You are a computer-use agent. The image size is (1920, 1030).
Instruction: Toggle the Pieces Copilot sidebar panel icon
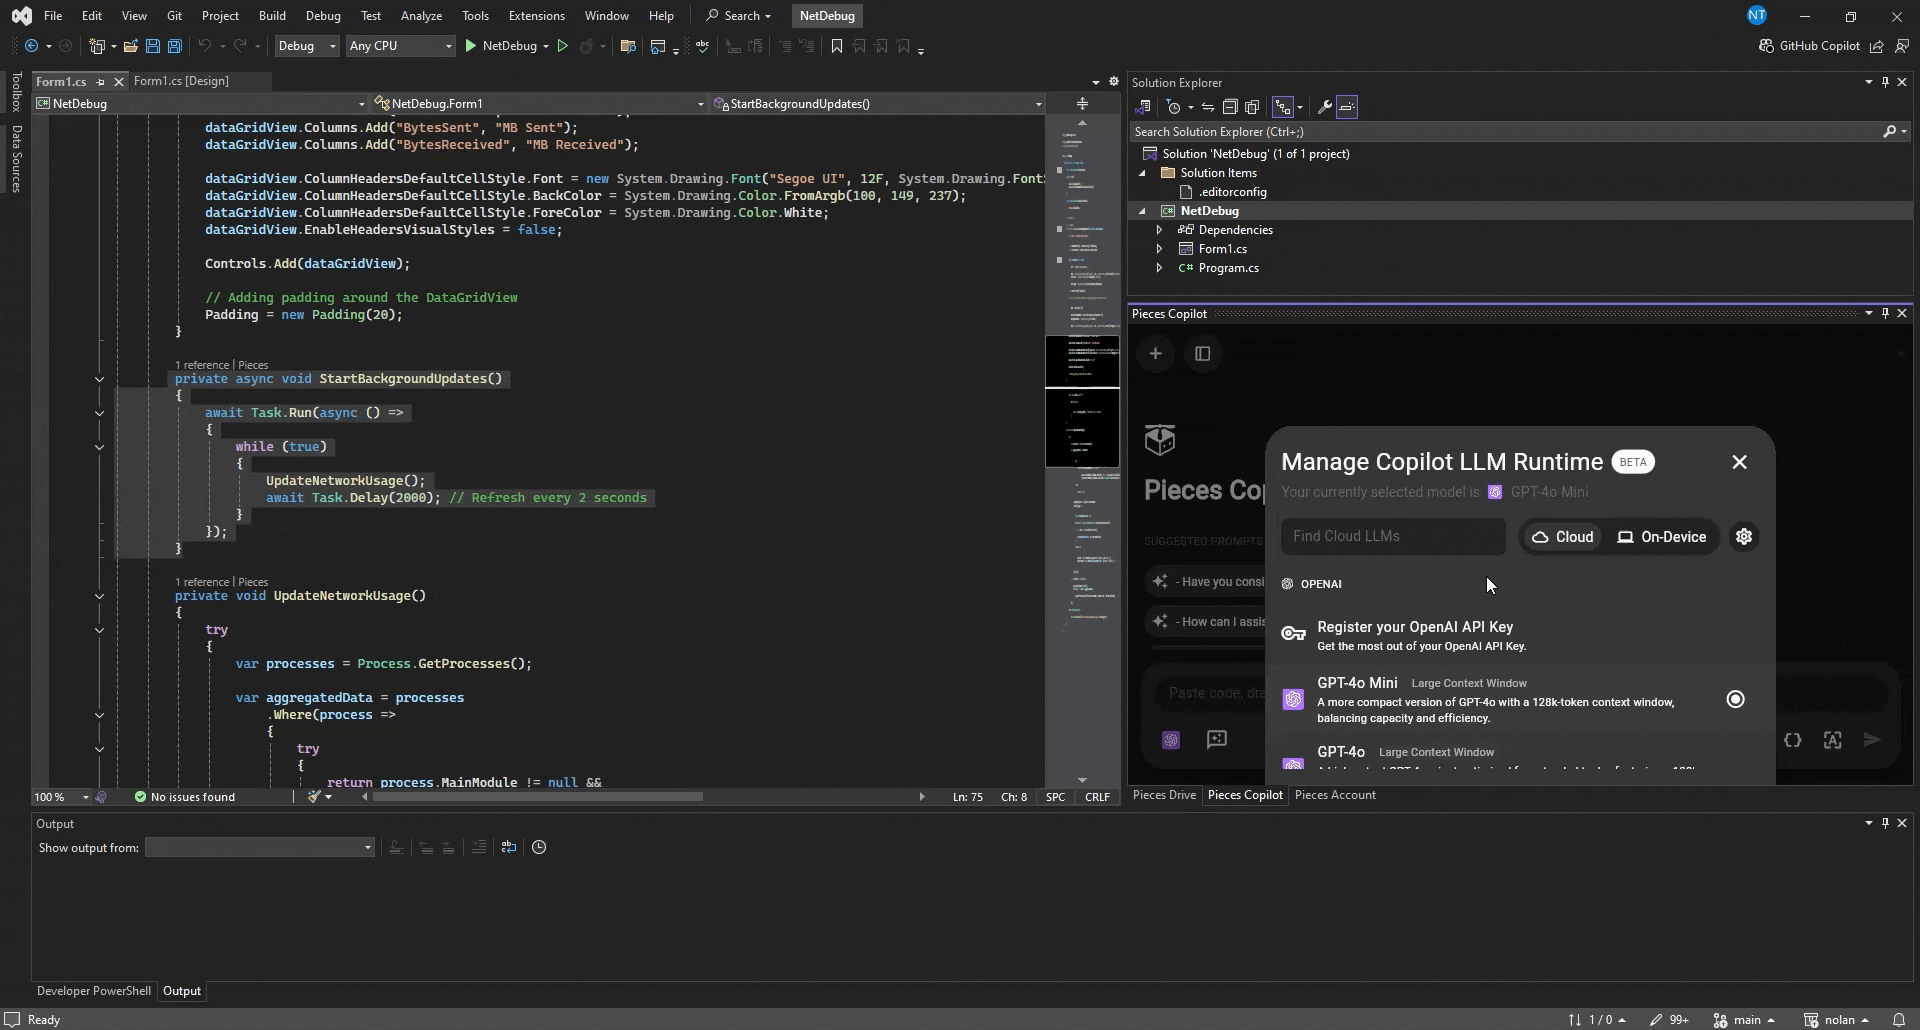coord(1203,354)
